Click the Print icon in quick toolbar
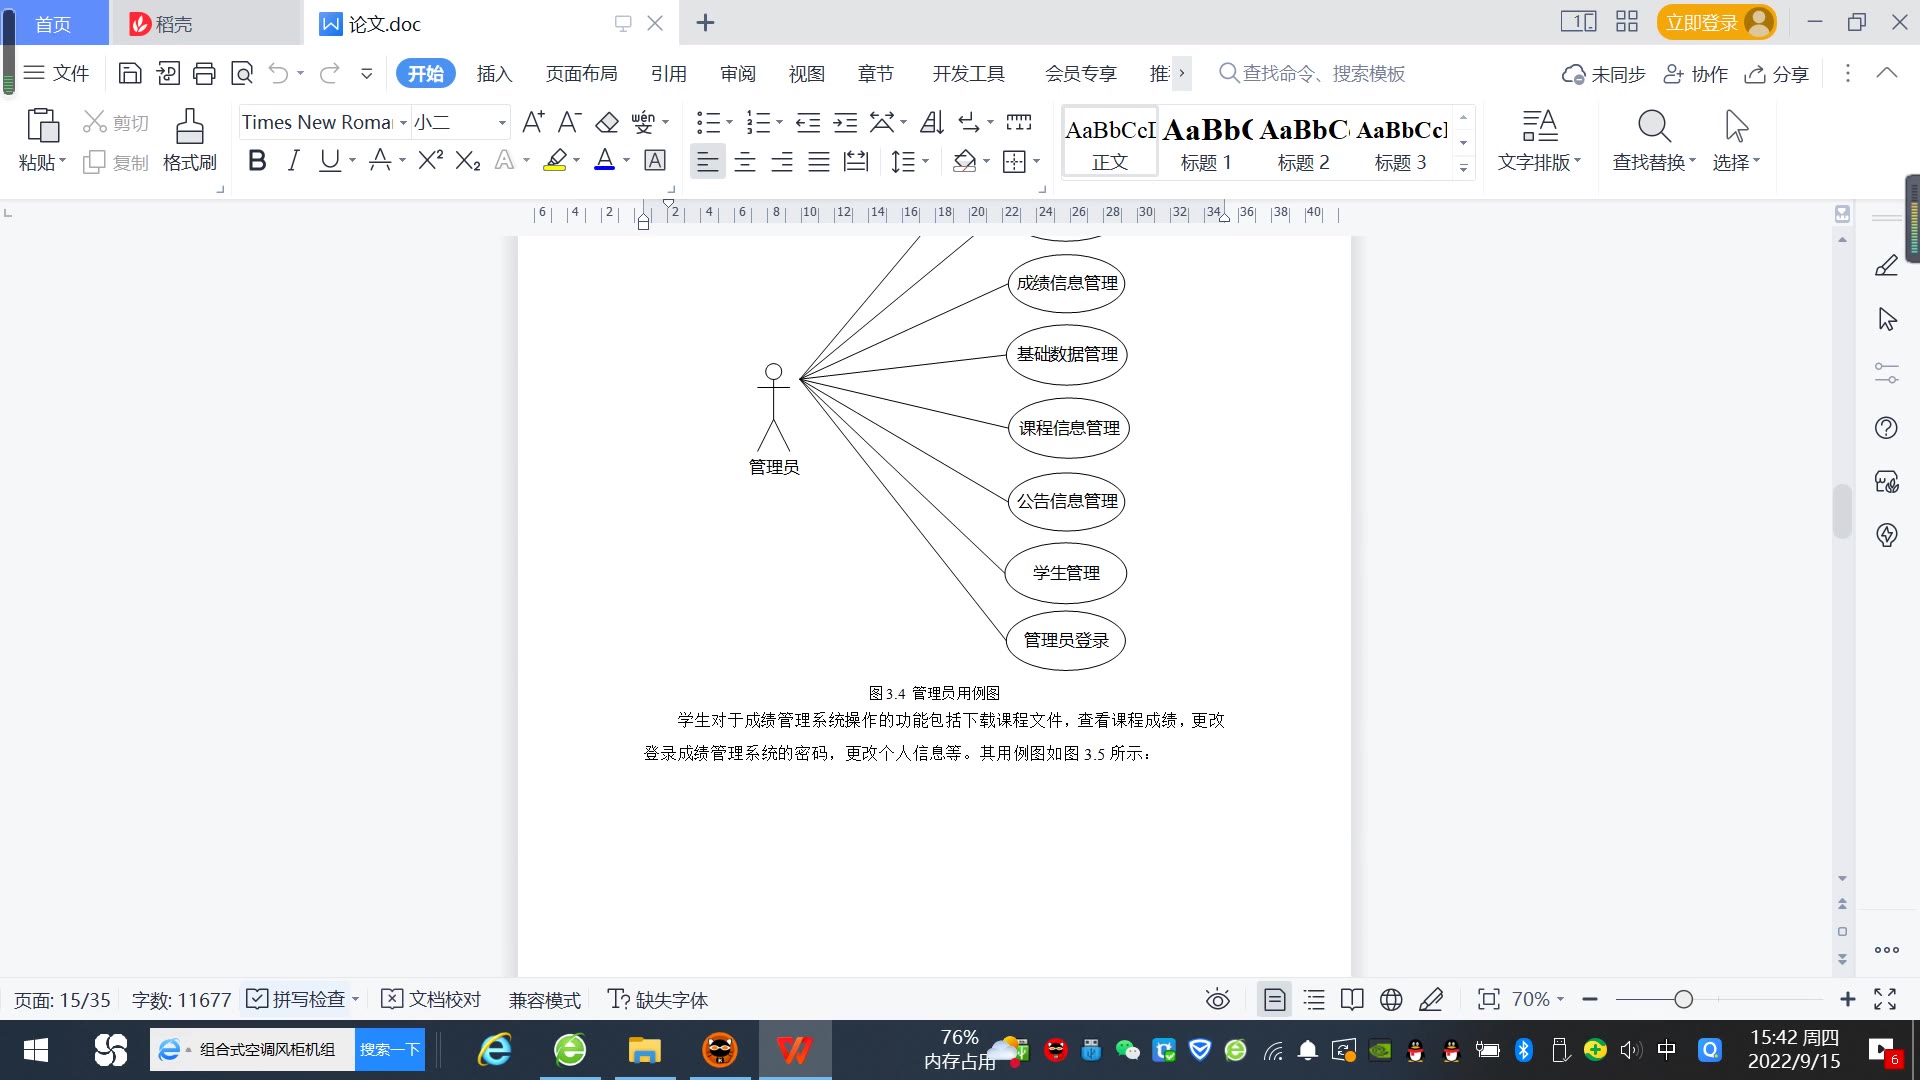Viewport: 1920px width, 1080px height. pos(204,73)
